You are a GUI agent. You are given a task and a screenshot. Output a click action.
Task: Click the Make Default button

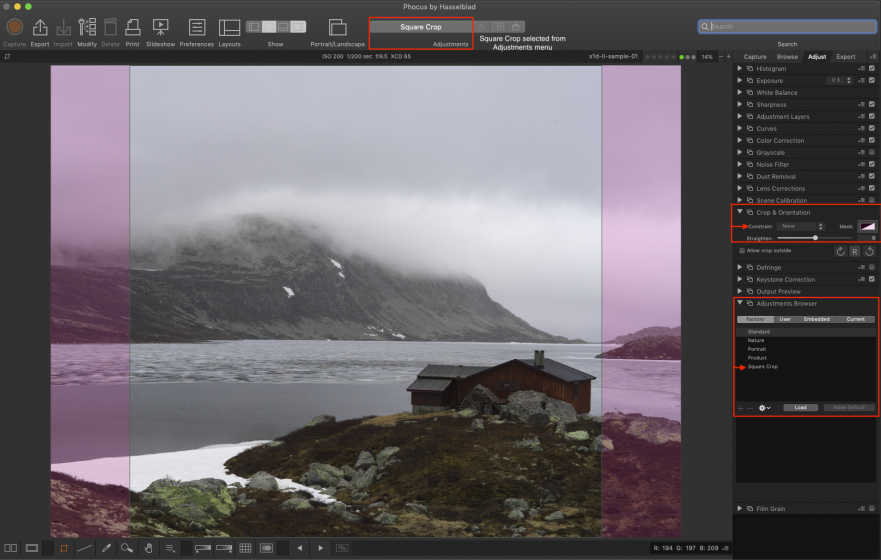(x=848, y=407)
